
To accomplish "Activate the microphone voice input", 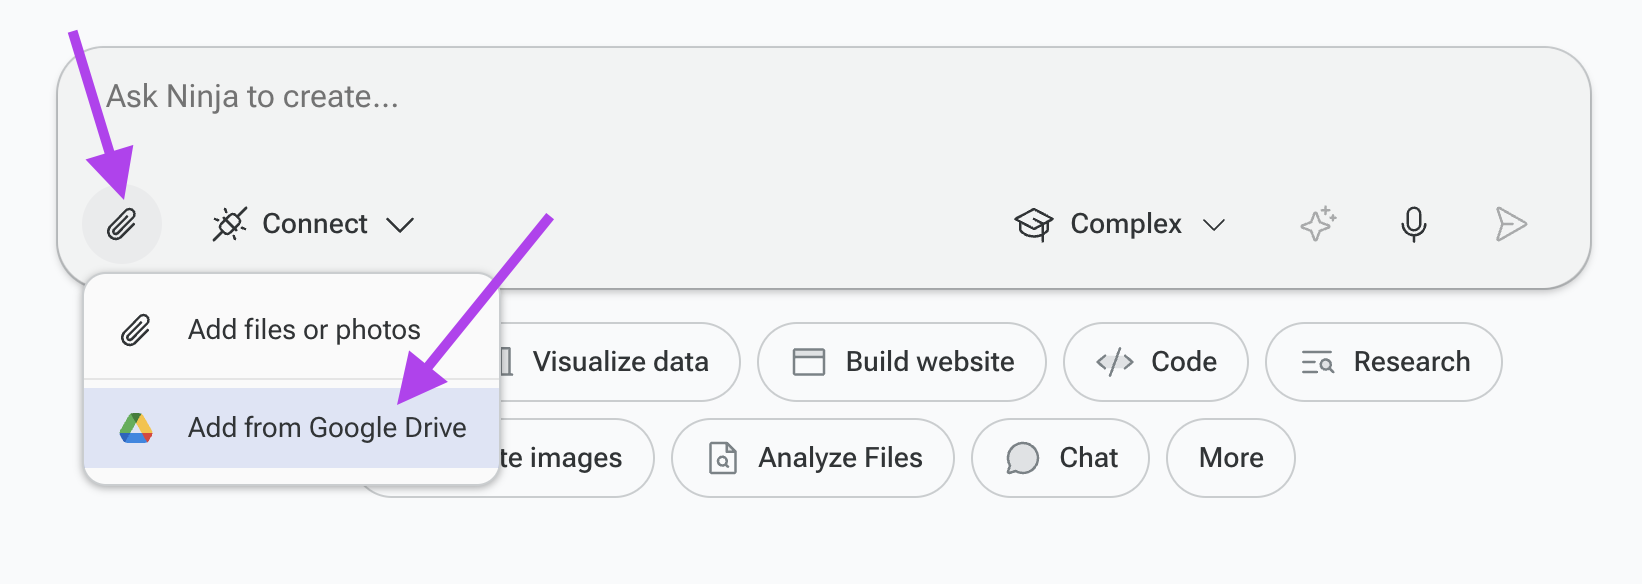I will coord(1413,224).
